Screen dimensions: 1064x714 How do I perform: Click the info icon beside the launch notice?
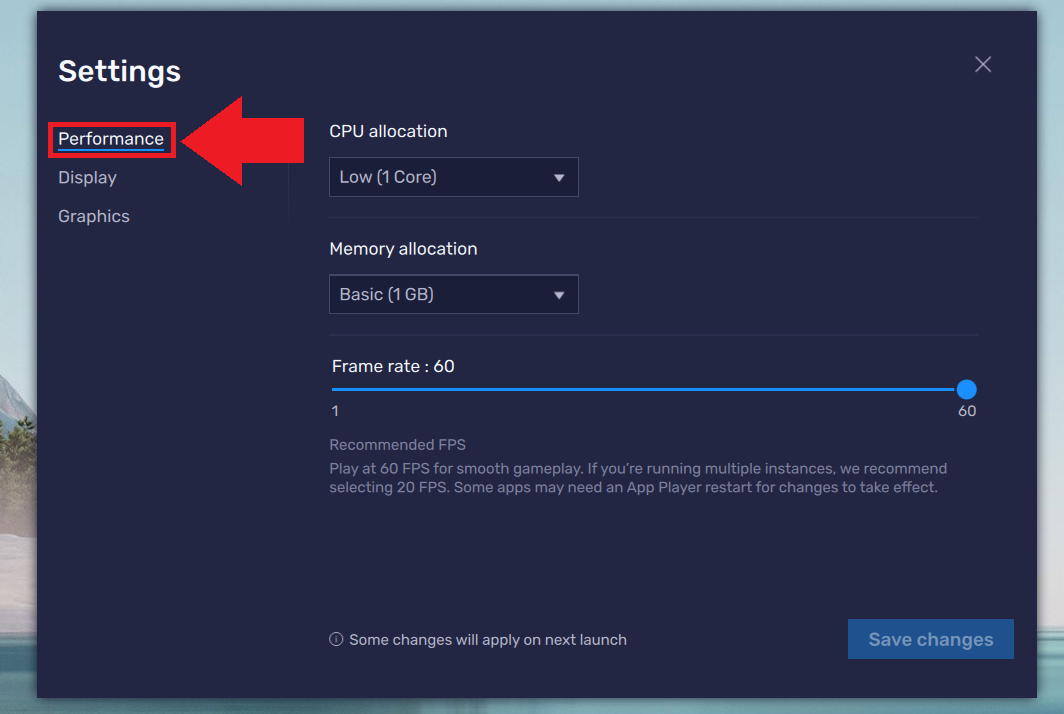pos(336,639)
